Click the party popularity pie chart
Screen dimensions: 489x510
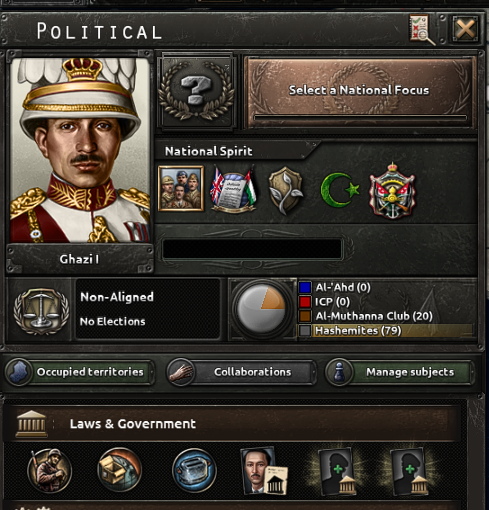pos(262,309)
